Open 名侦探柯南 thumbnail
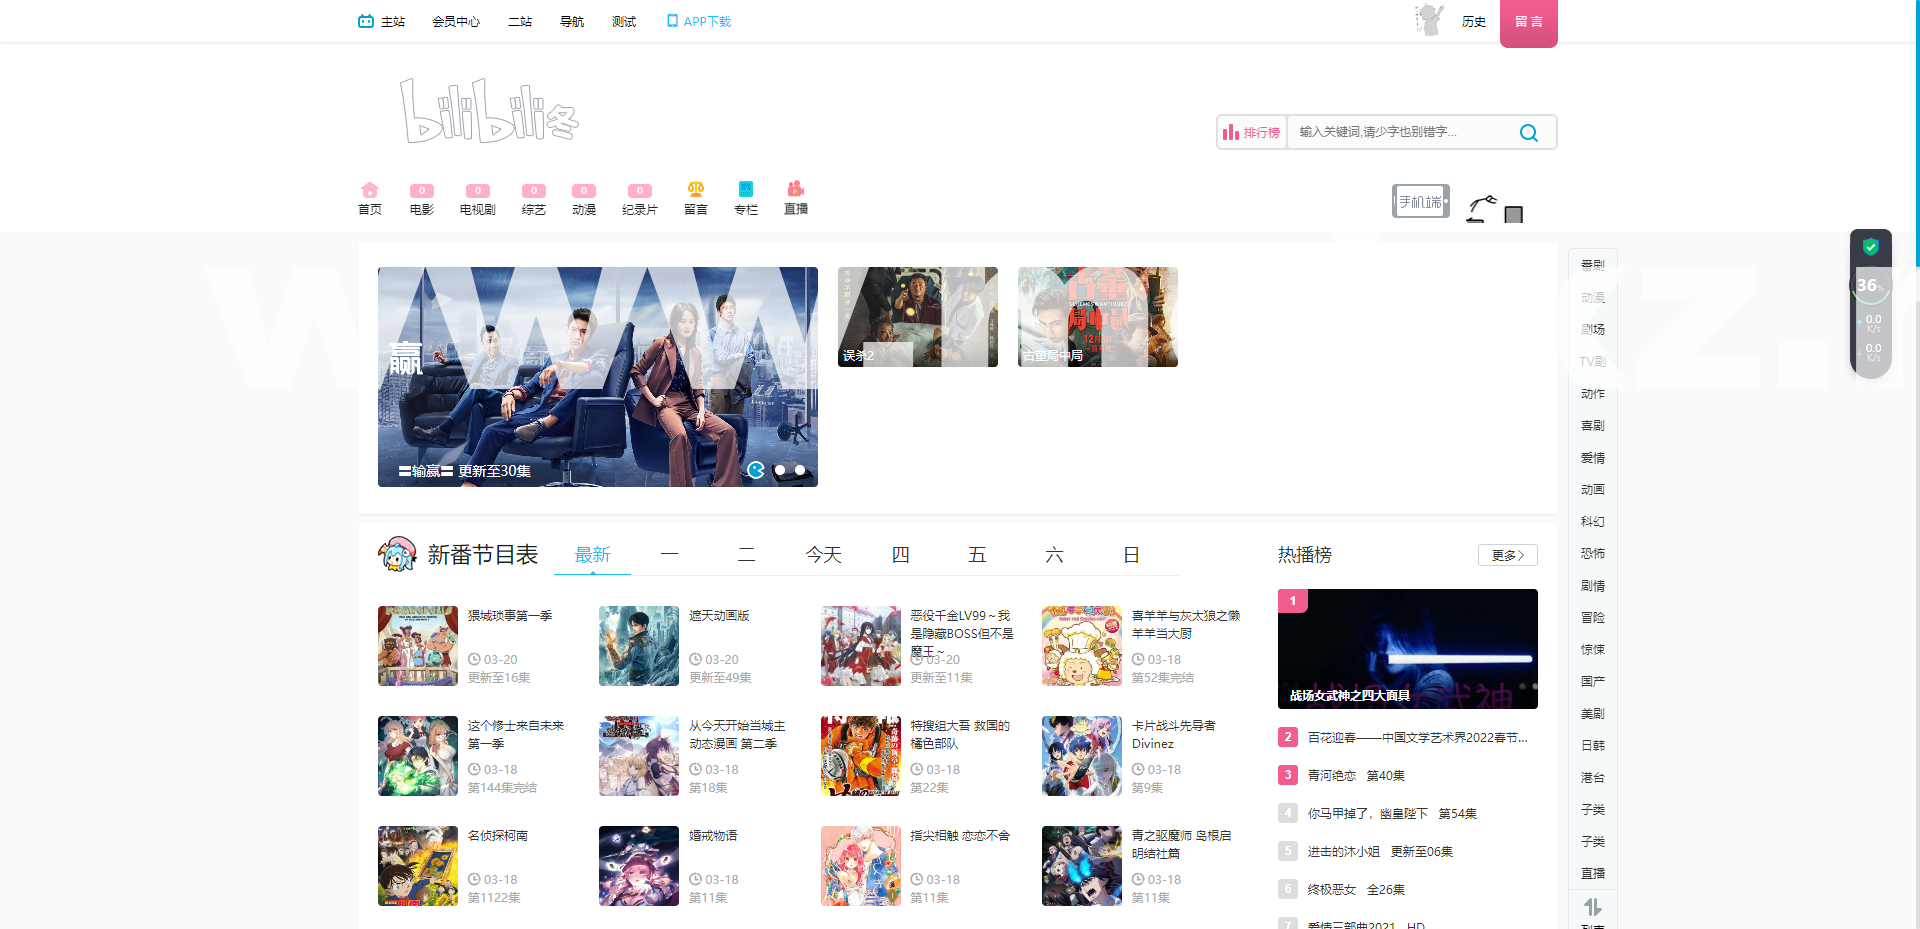1920x929 pixels. click(418, 866)
